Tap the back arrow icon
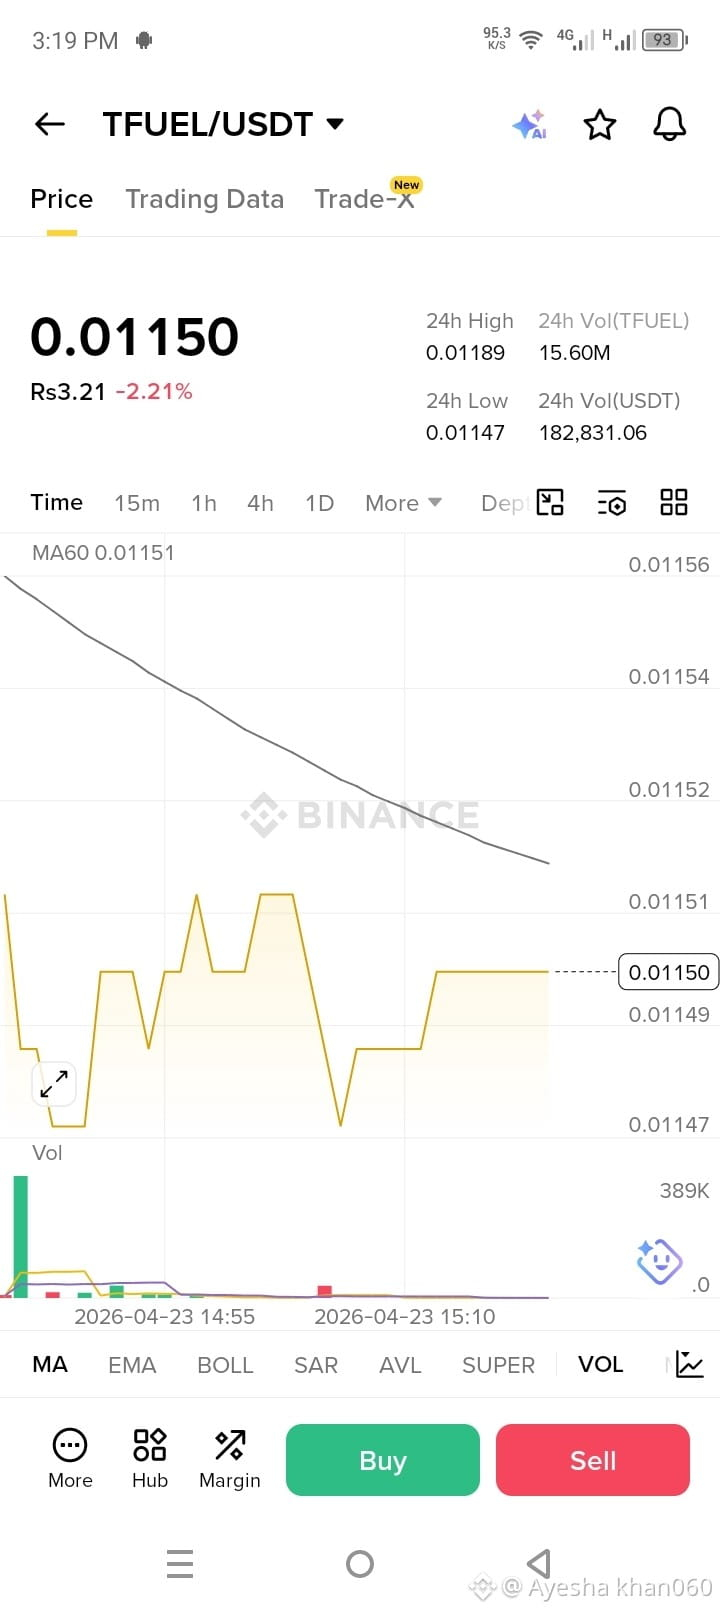The image size is (720, 1612). [x=49, y=124]
